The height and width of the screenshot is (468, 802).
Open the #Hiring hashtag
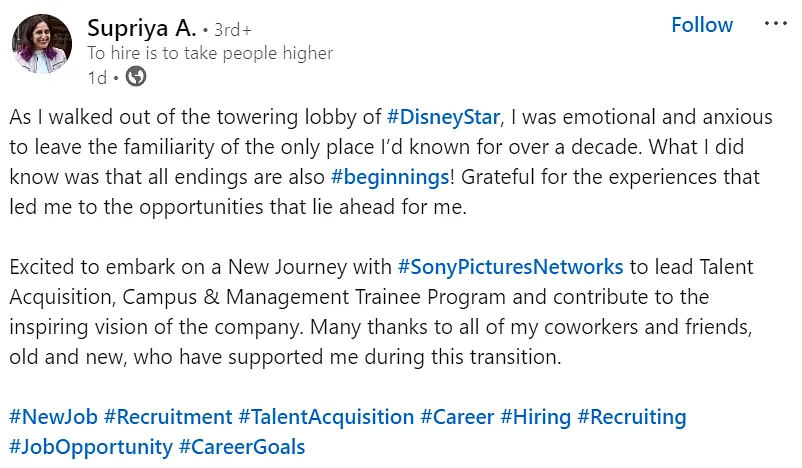[x=536, y=417]
